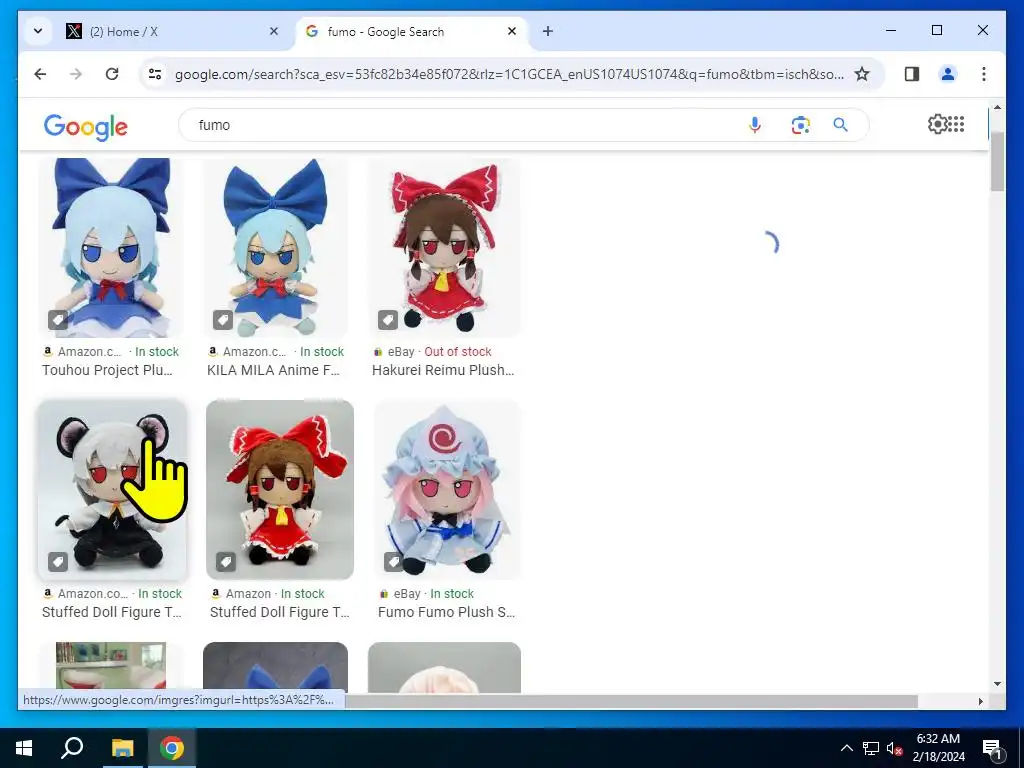Open the 'Touhou Project Plu...' title link

pyautogui.click(x=107, y=370)
